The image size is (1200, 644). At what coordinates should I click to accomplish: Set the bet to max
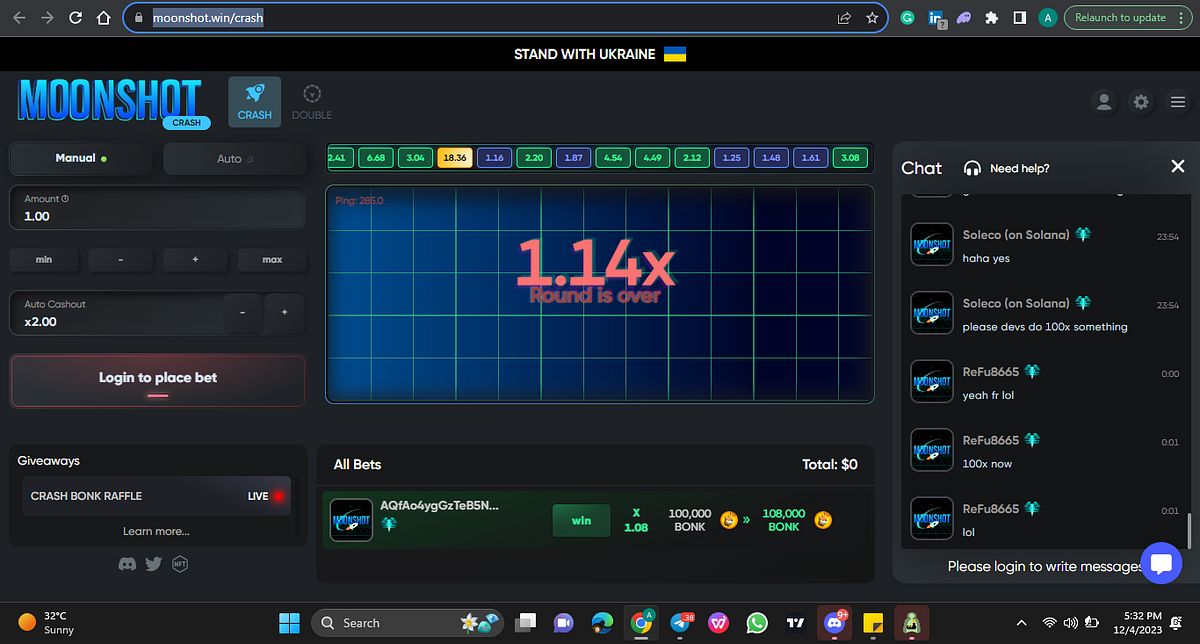(x=272, y=260)
